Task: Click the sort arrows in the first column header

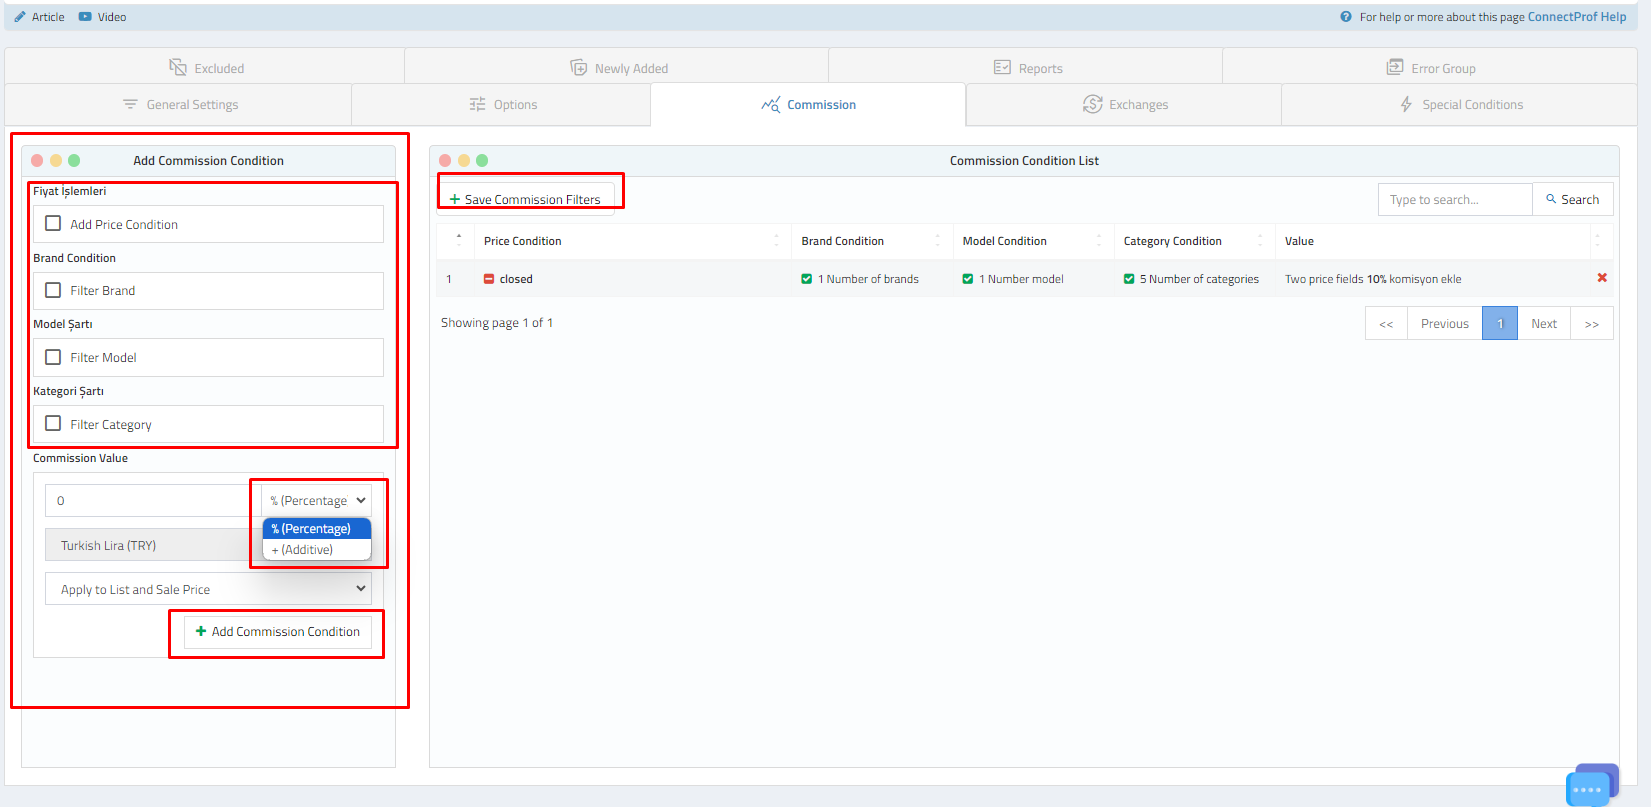Action: point(459,241)
